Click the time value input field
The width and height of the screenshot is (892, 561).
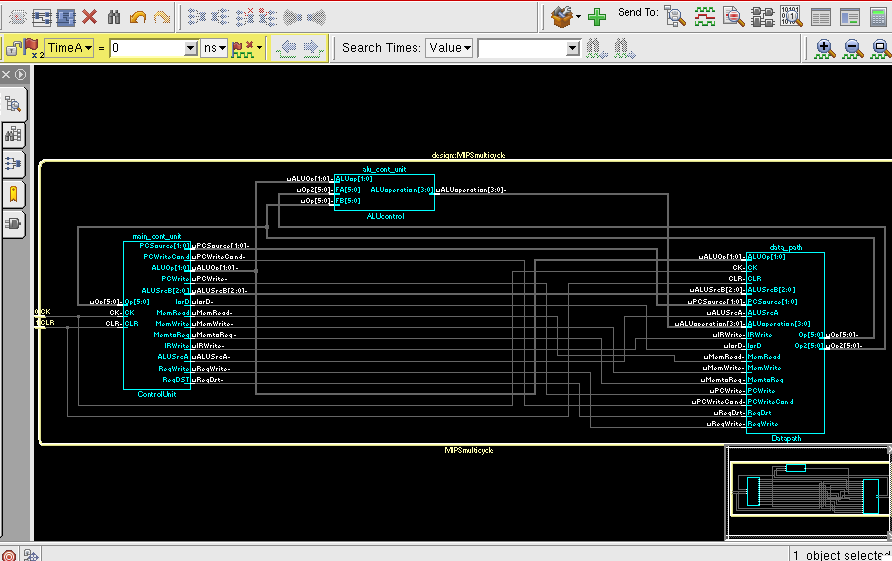147,48
